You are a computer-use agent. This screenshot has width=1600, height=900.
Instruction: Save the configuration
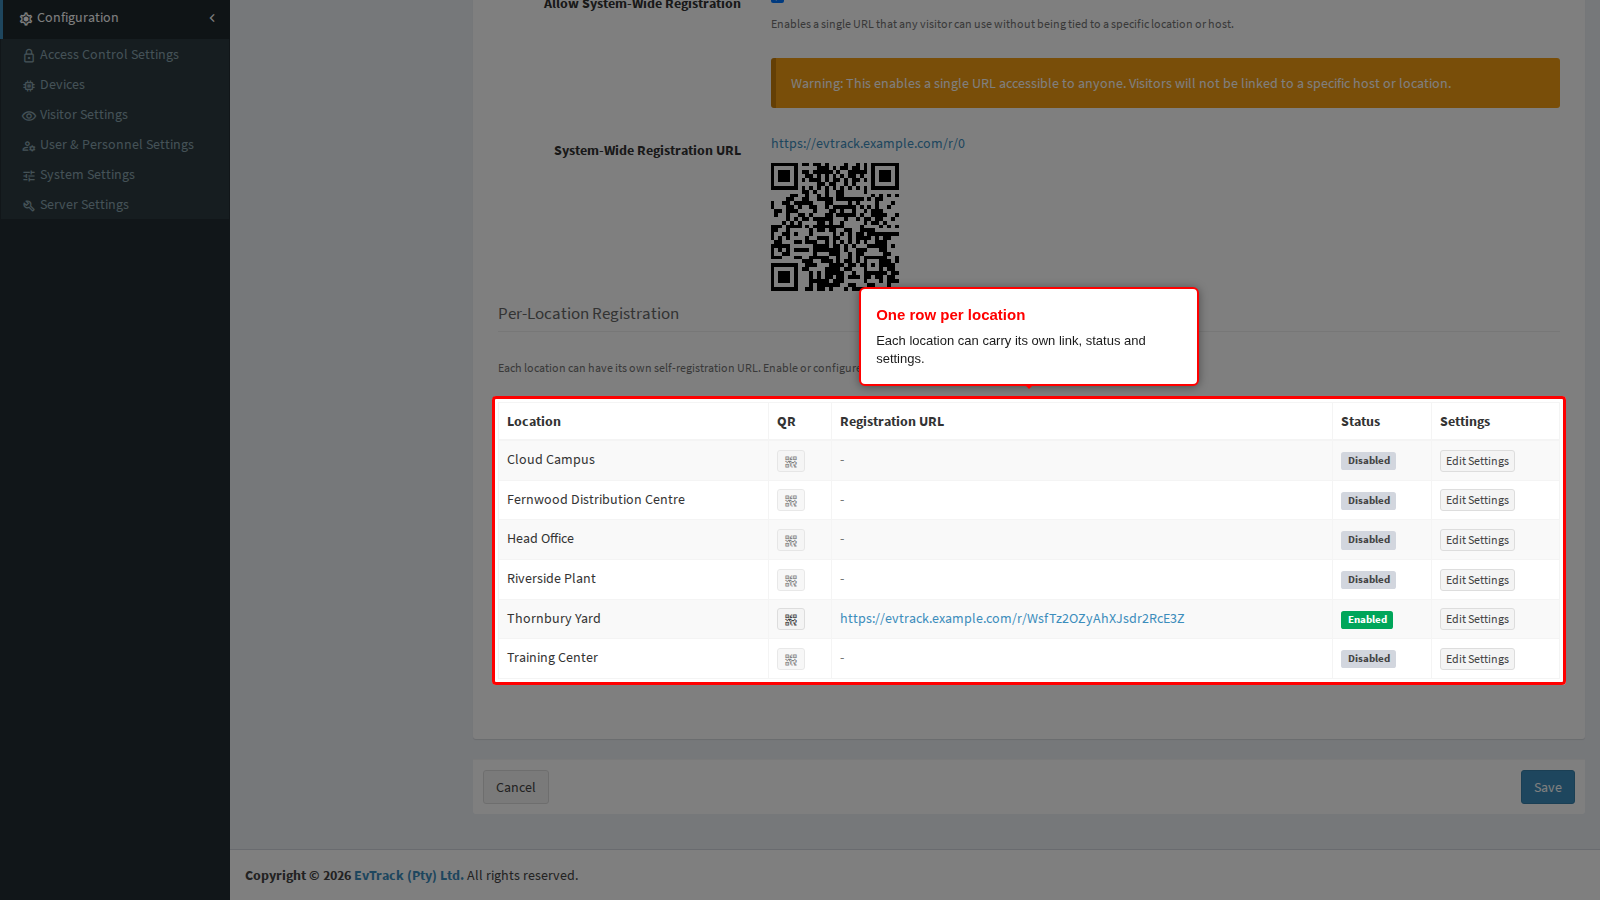(1548, 787)
